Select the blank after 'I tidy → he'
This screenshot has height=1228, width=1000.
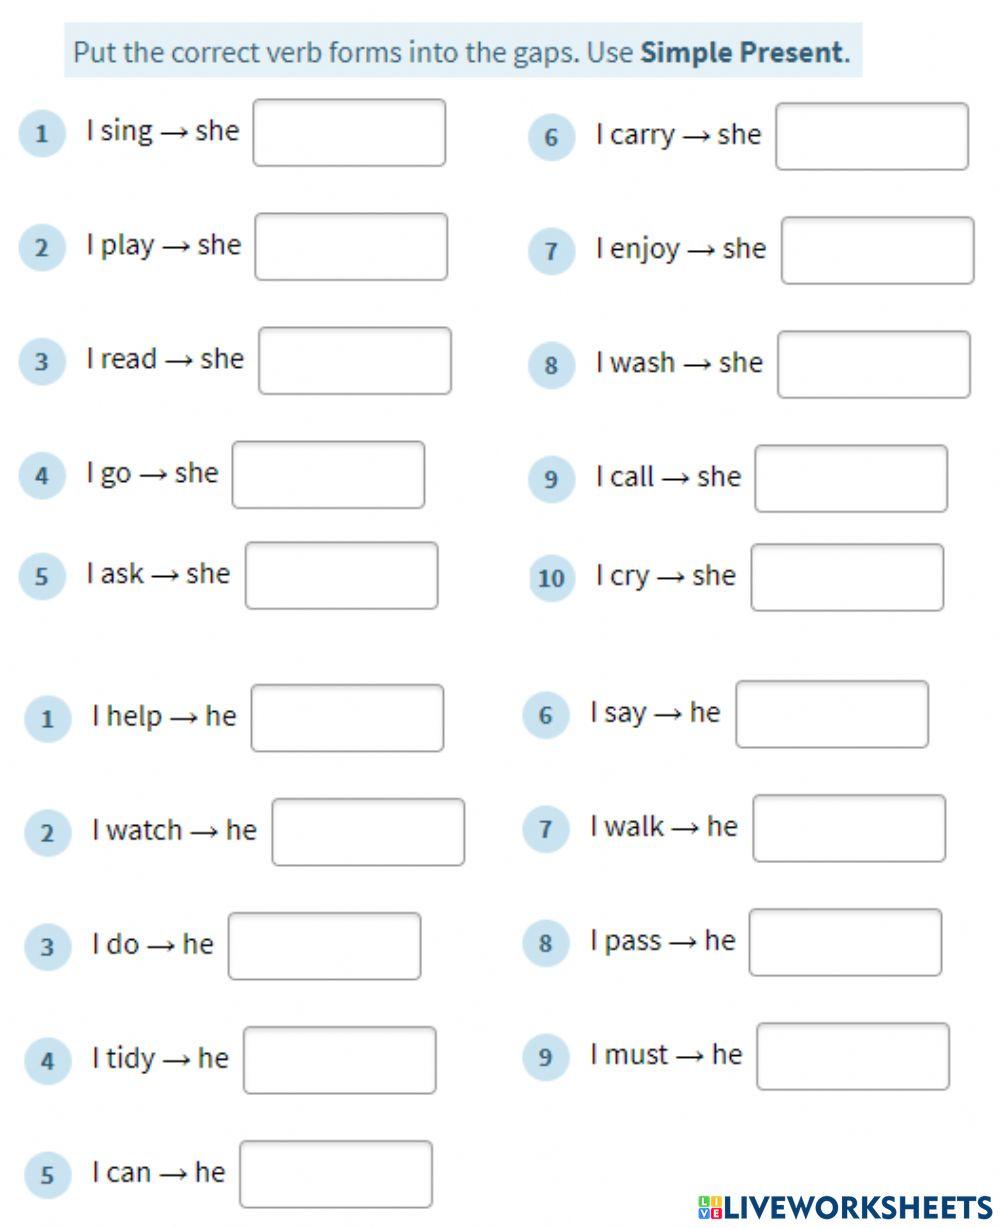coord(340,1059)
